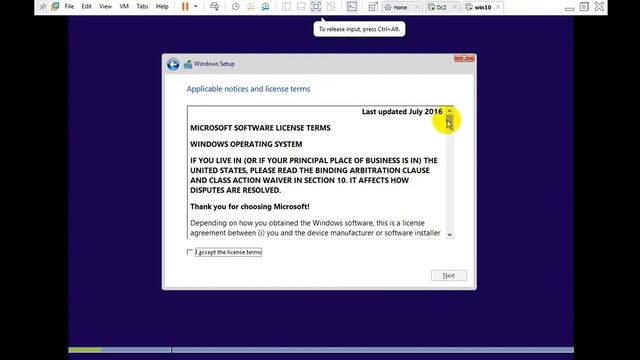Click the Next button

449,276
